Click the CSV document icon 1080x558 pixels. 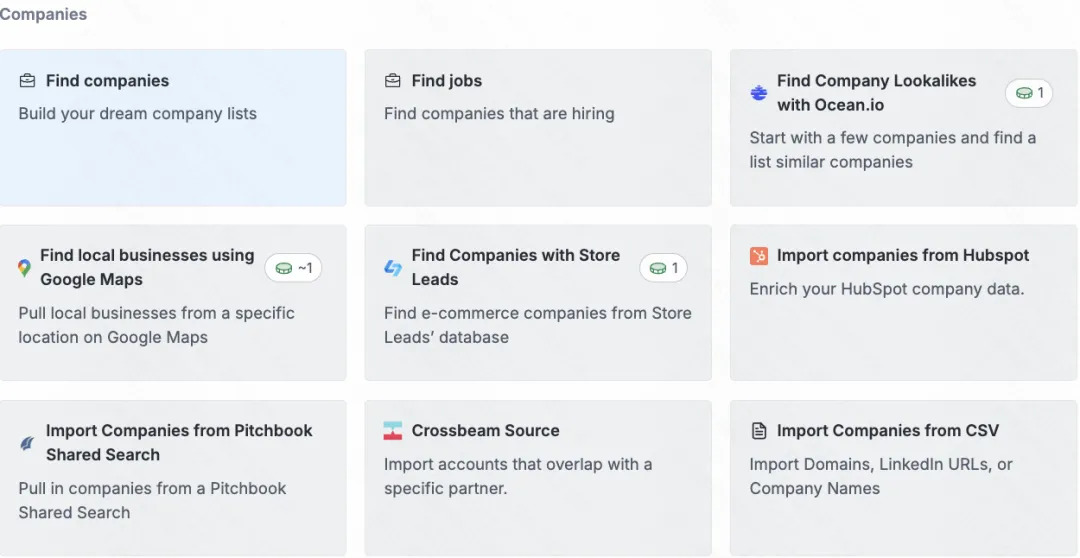coord(758,431)
